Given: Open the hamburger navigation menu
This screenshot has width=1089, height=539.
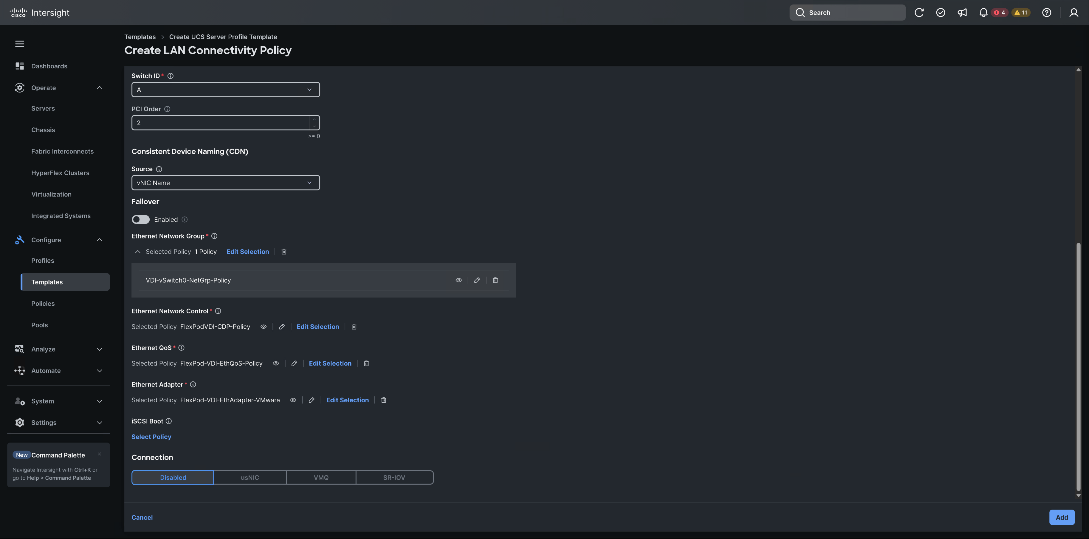Looking at the screenshot, I should pos(19,44).
